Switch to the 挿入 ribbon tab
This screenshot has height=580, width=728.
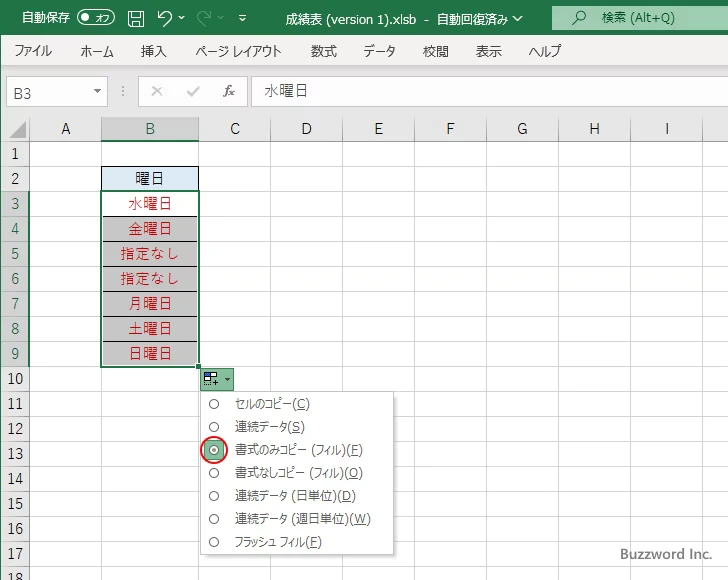point(154,51)
